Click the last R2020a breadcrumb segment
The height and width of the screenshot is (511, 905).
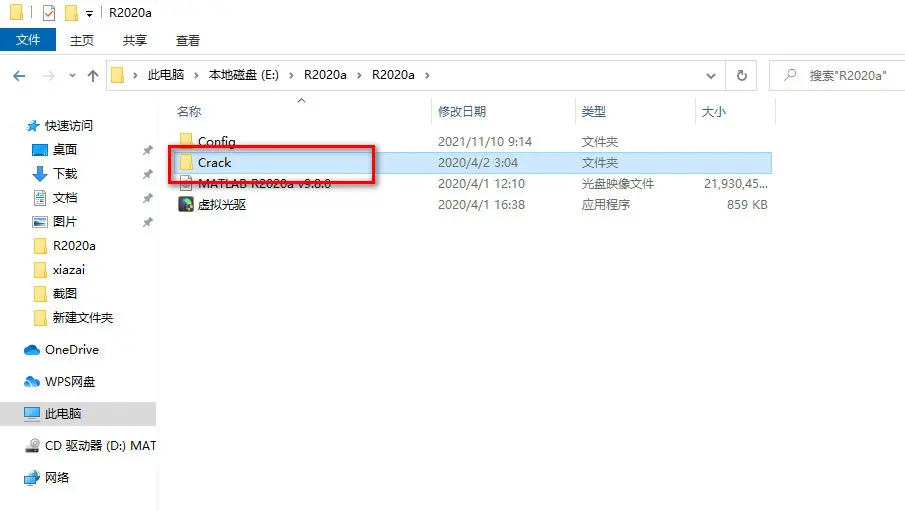click(393, 75)
